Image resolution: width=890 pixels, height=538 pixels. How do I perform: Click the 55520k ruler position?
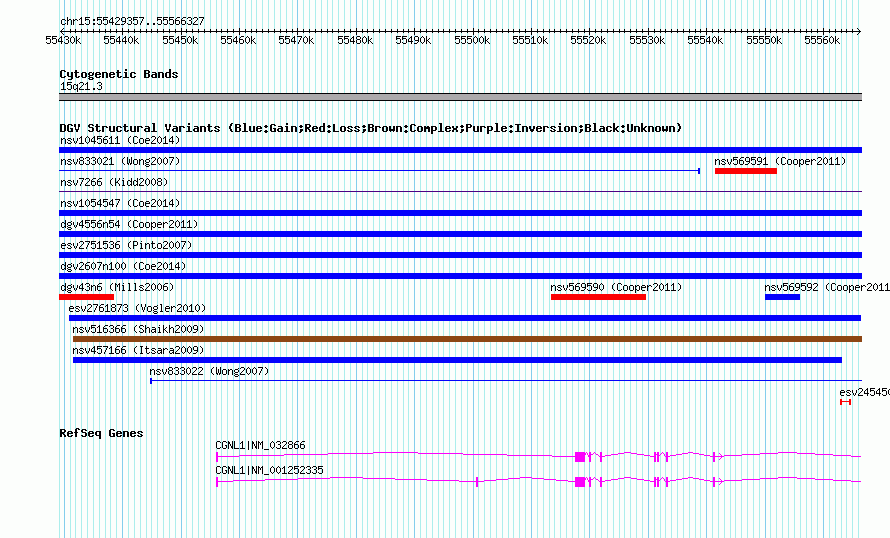click(x=588, y=40)
